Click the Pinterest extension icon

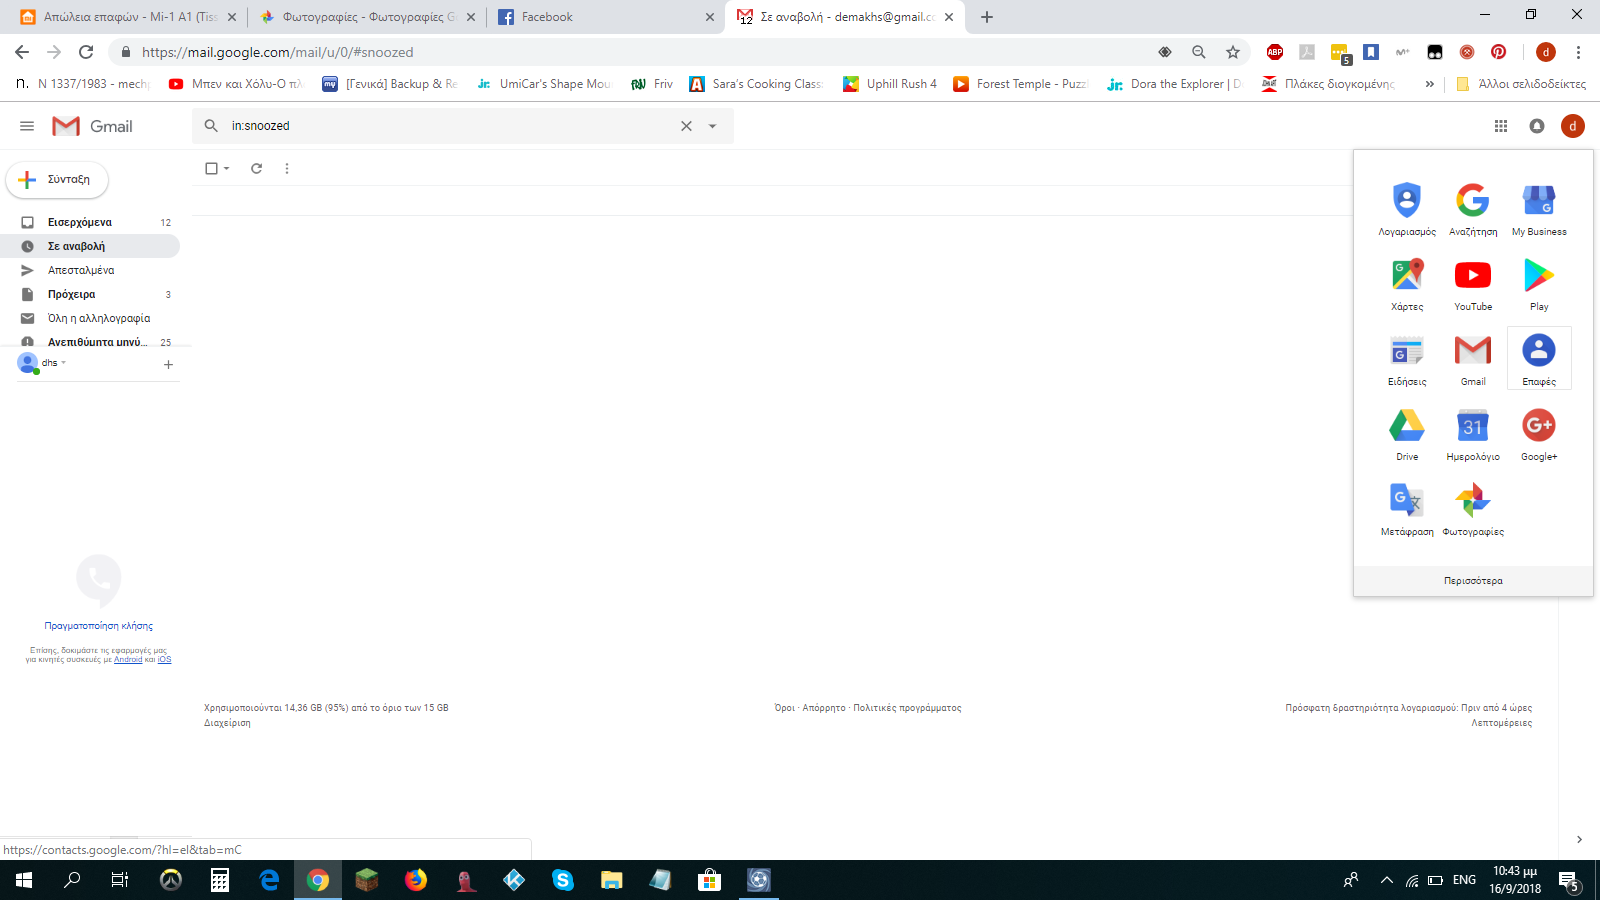(x=1498, y=52)
